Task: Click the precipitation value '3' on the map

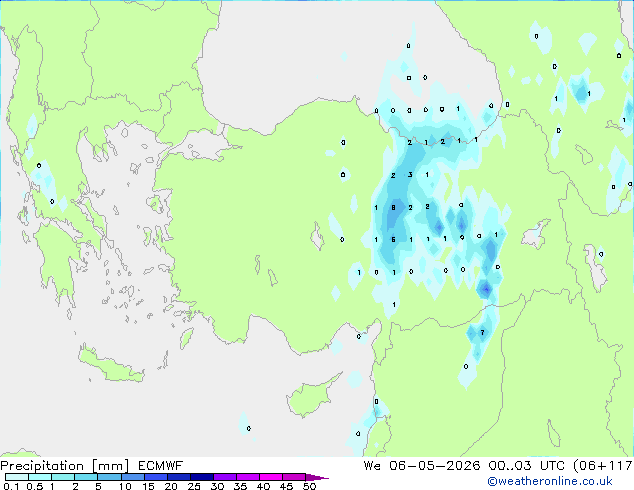Action: [410, 175]
